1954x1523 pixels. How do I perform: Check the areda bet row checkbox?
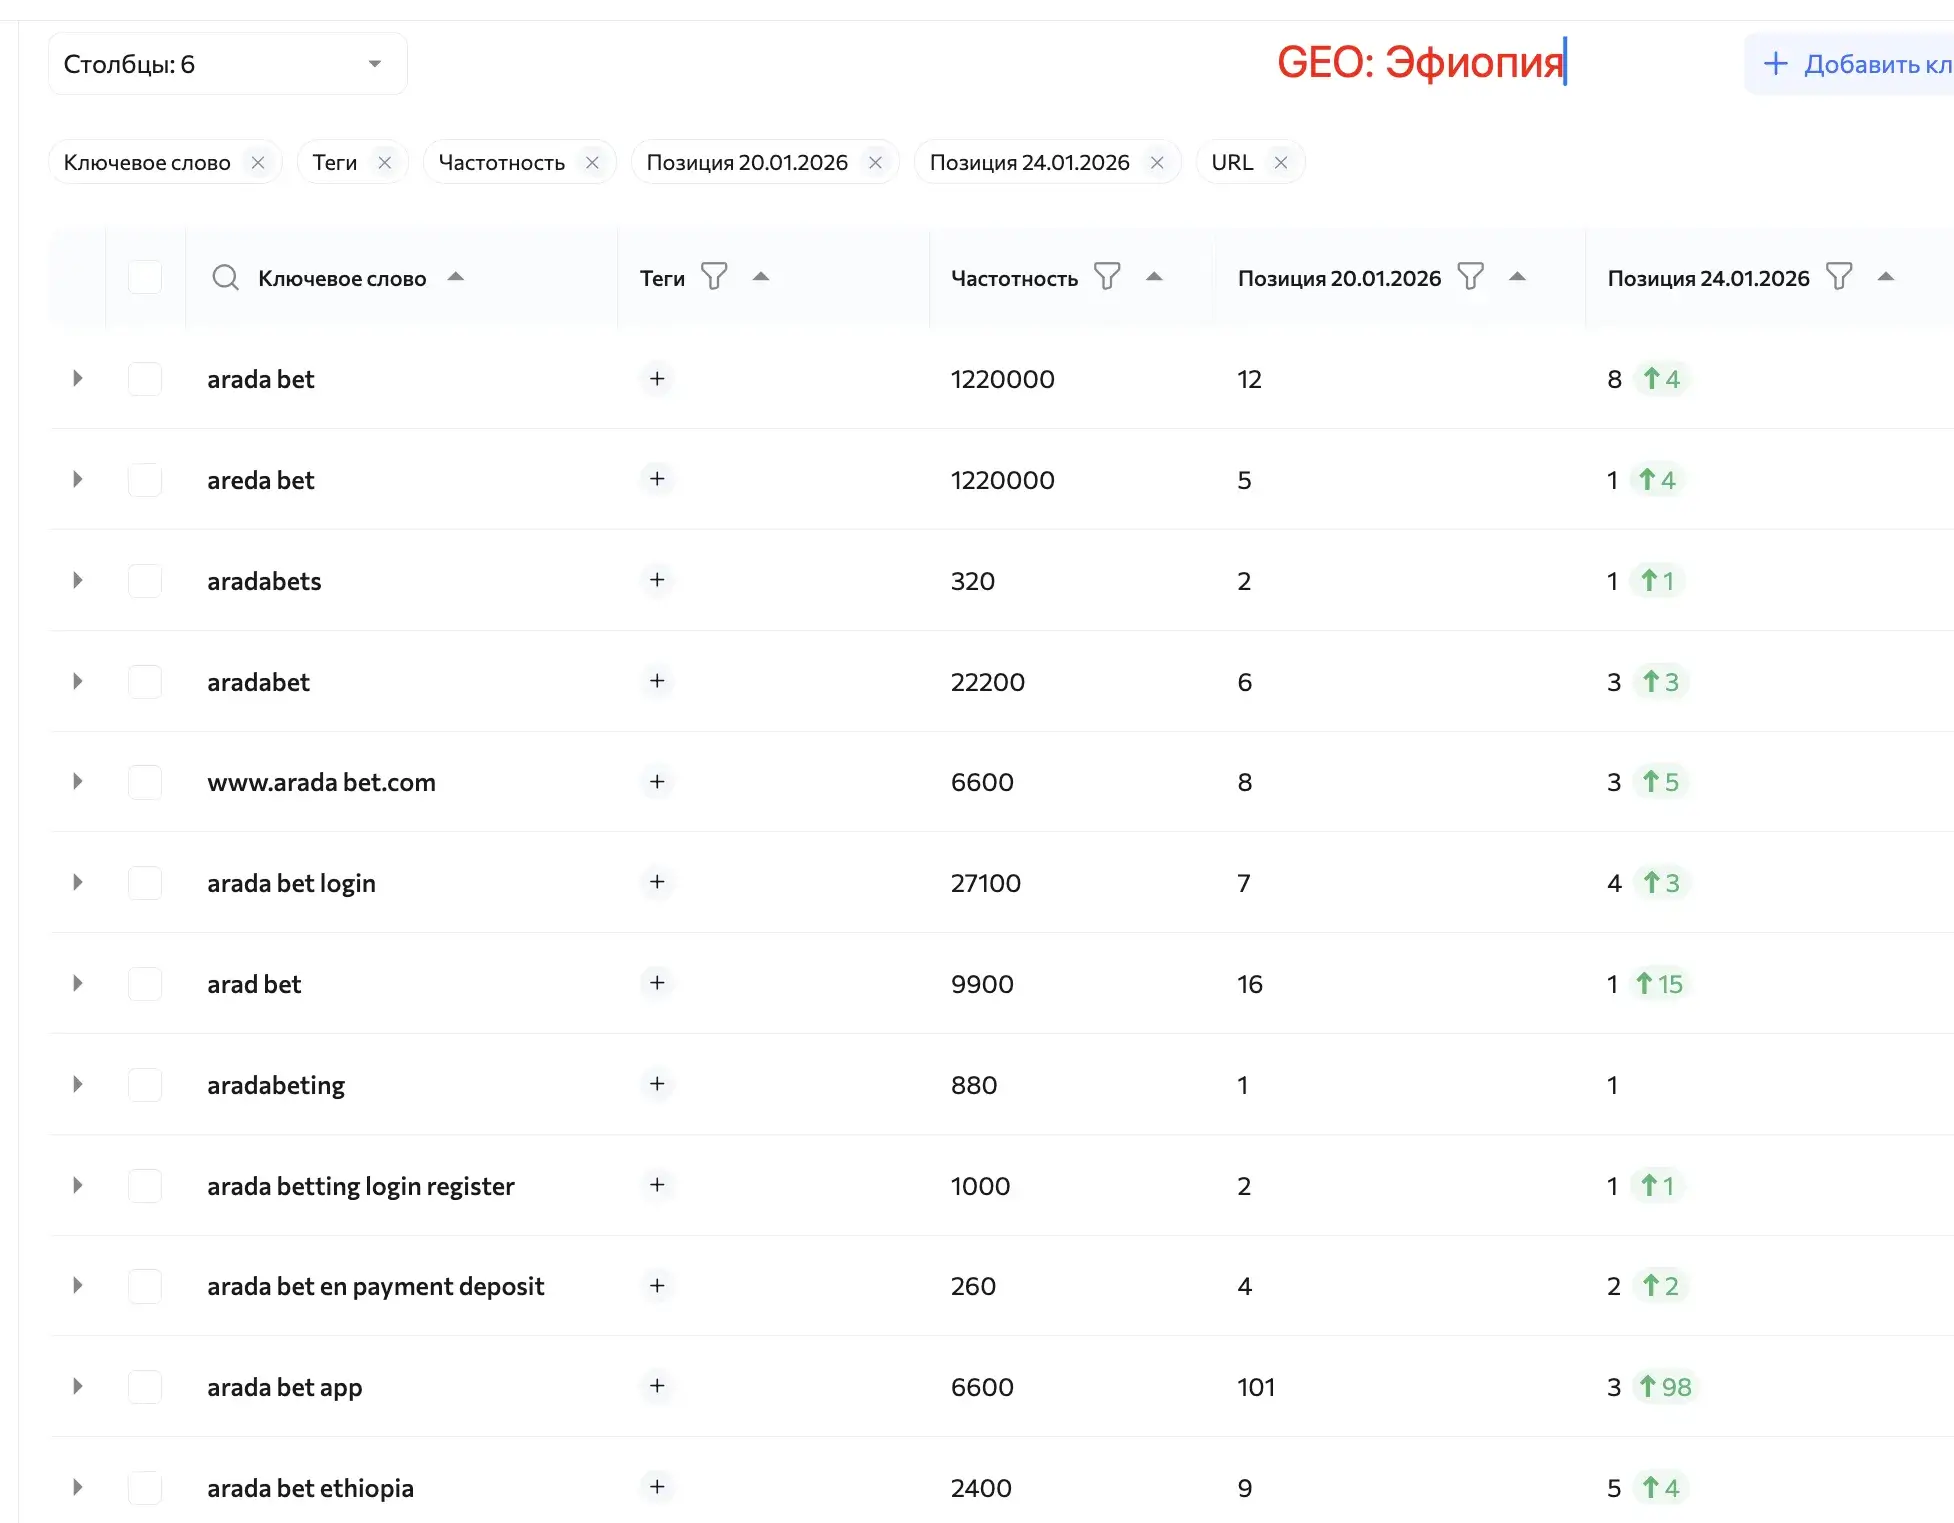pos(145,480)
